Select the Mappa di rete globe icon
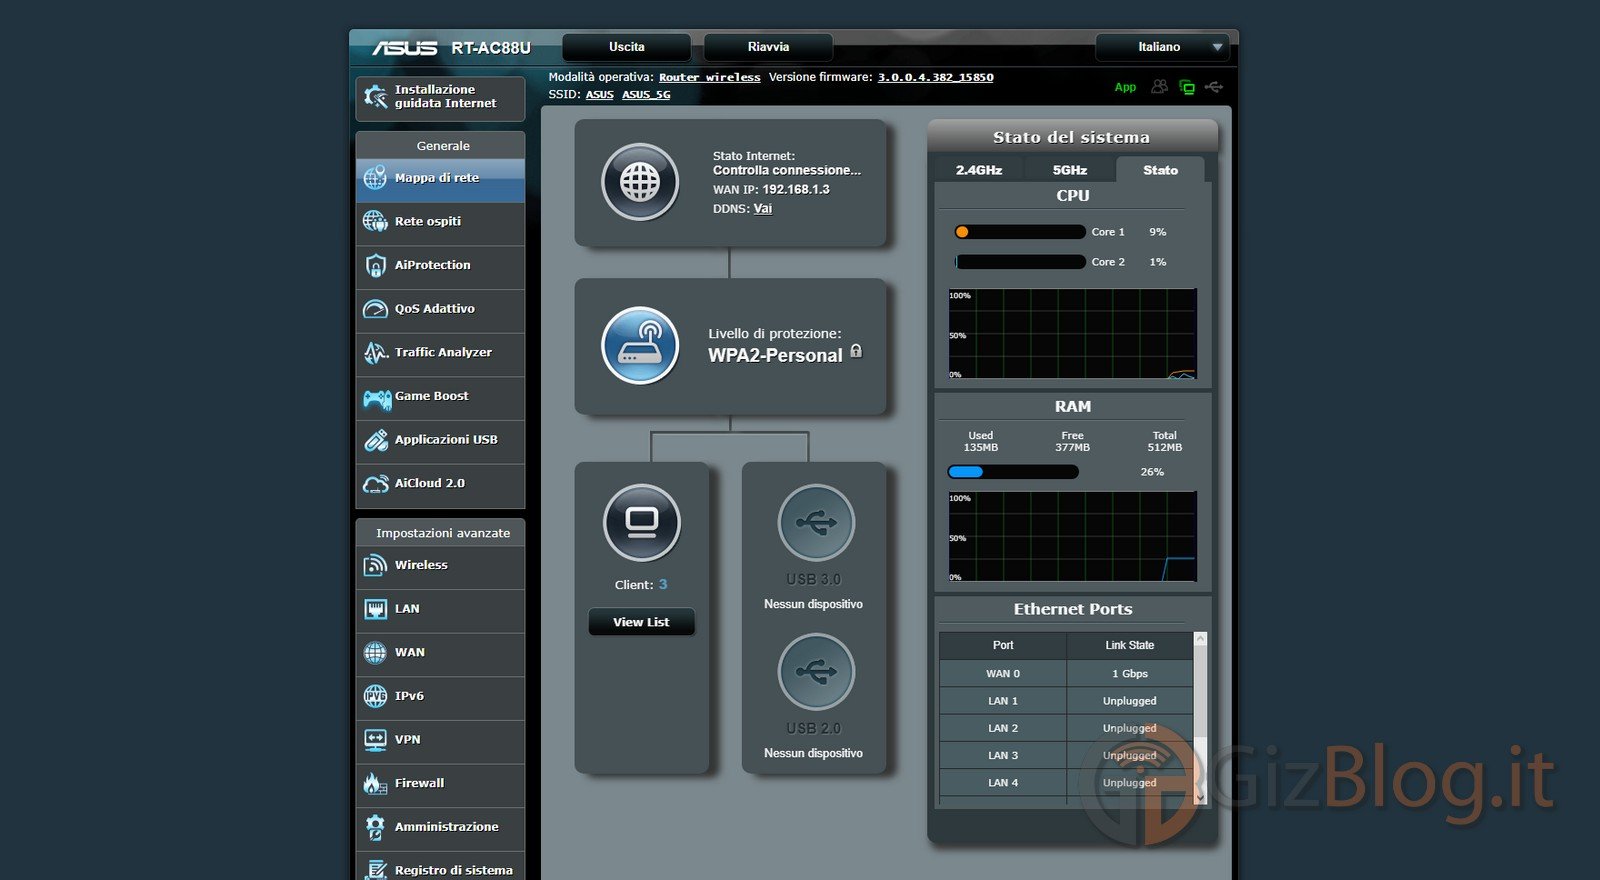The height and width of the screenshot is (880, 1600). pos(375,178)
